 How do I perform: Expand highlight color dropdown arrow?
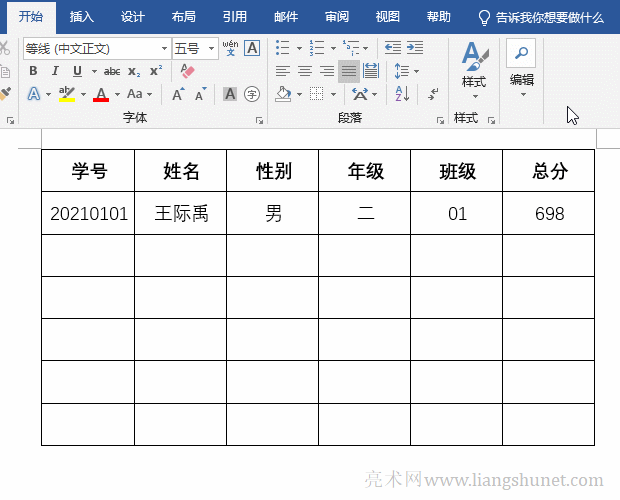[x=83, y=94]
